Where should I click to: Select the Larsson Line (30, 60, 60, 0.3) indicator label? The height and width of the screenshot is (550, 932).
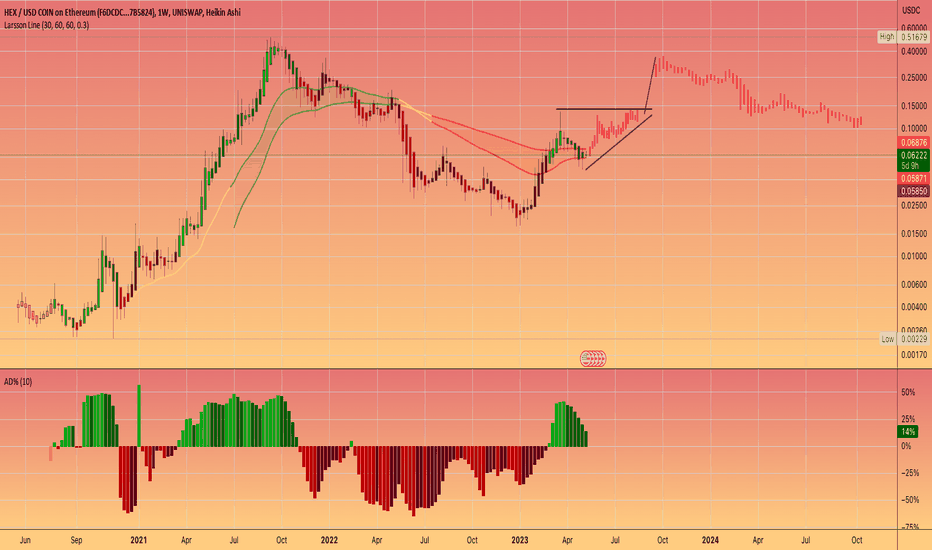point(46,25)
